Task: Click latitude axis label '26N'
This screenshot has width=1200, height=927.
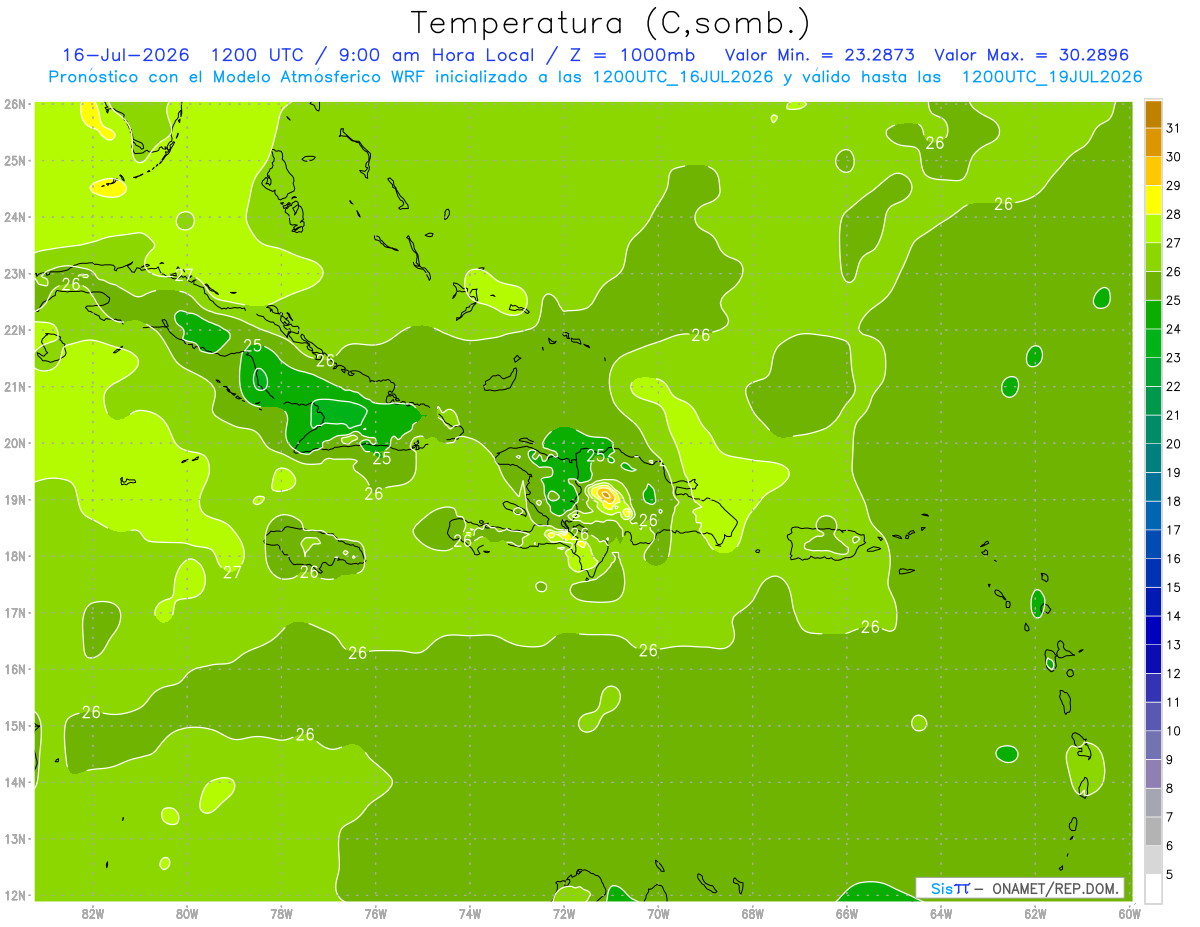Action: [15, 104]
